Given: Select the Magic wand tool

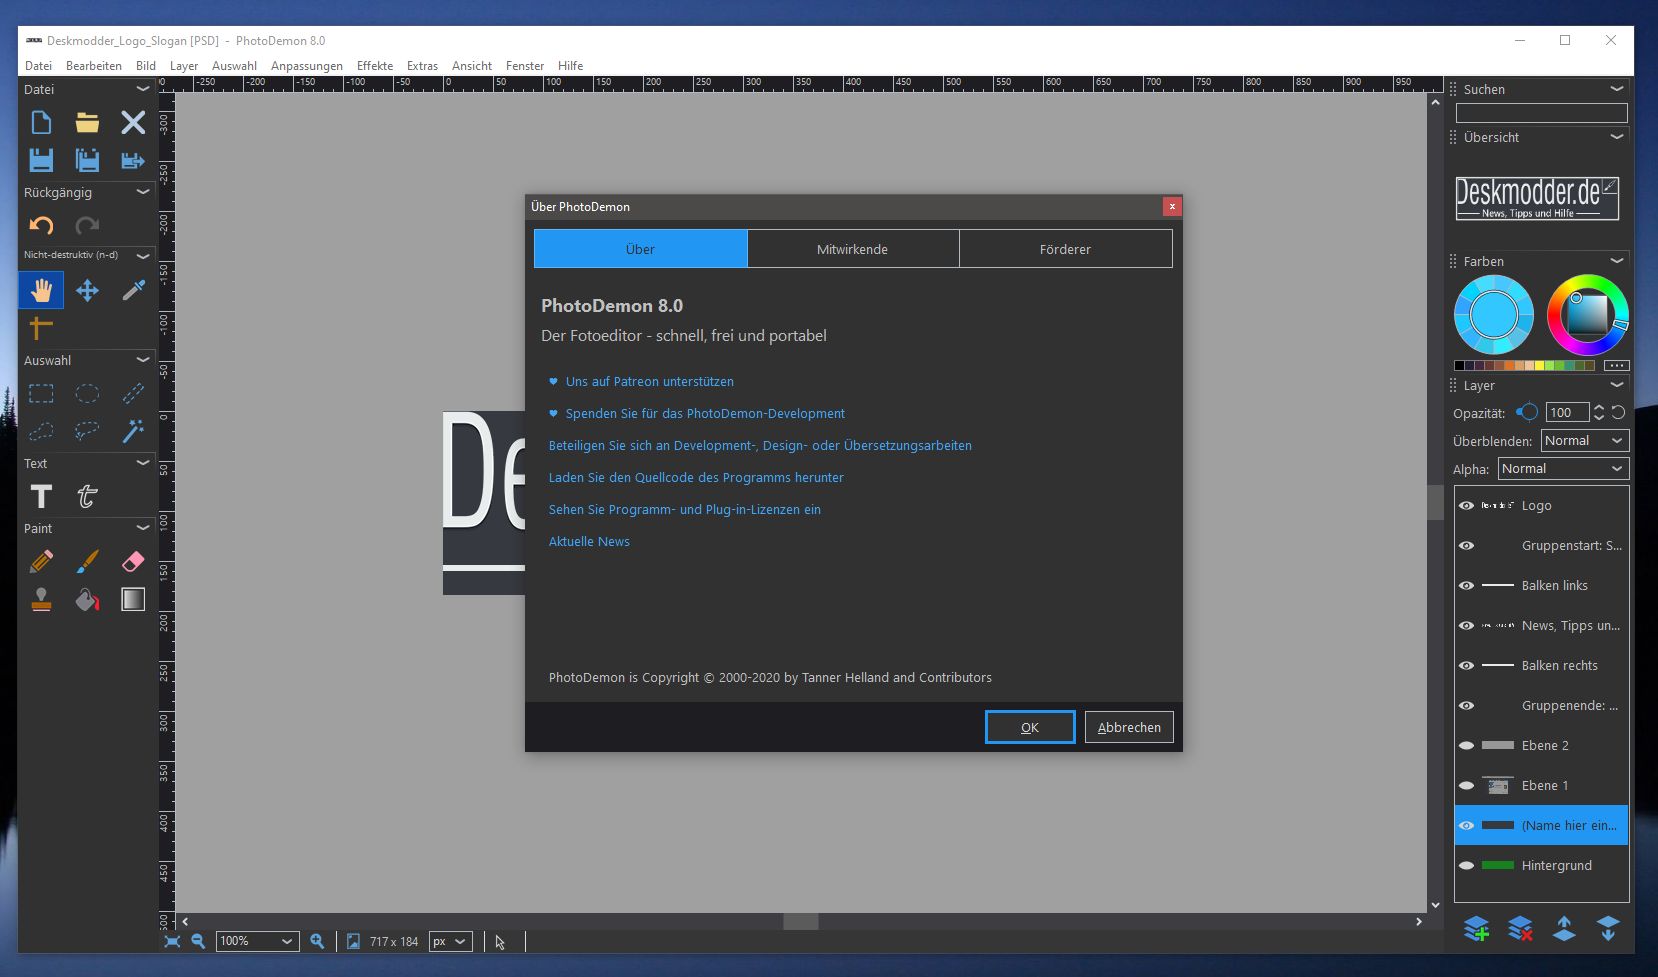Looking at the screenshot, I should point(133,431).
